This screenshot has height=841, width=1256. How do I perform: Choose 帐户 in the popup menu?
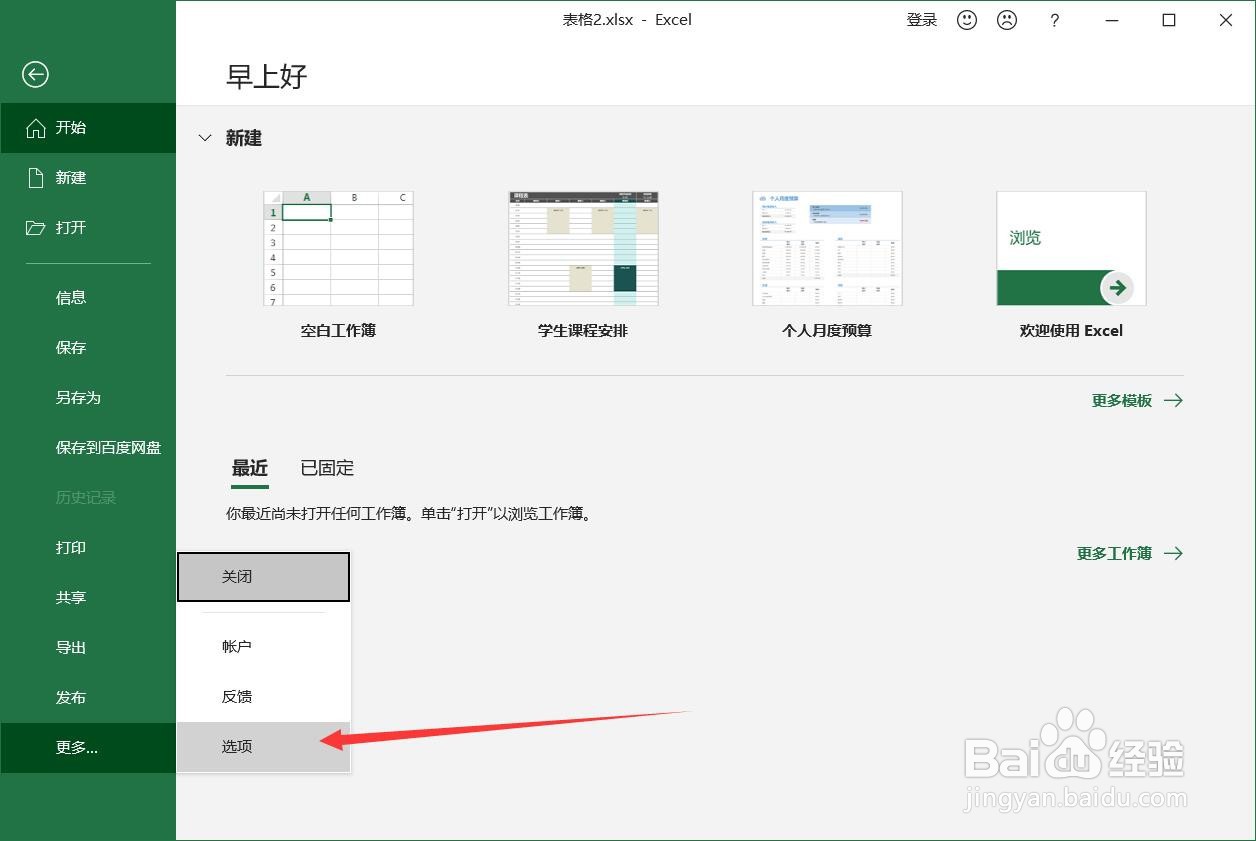click(x=264, y=647)
